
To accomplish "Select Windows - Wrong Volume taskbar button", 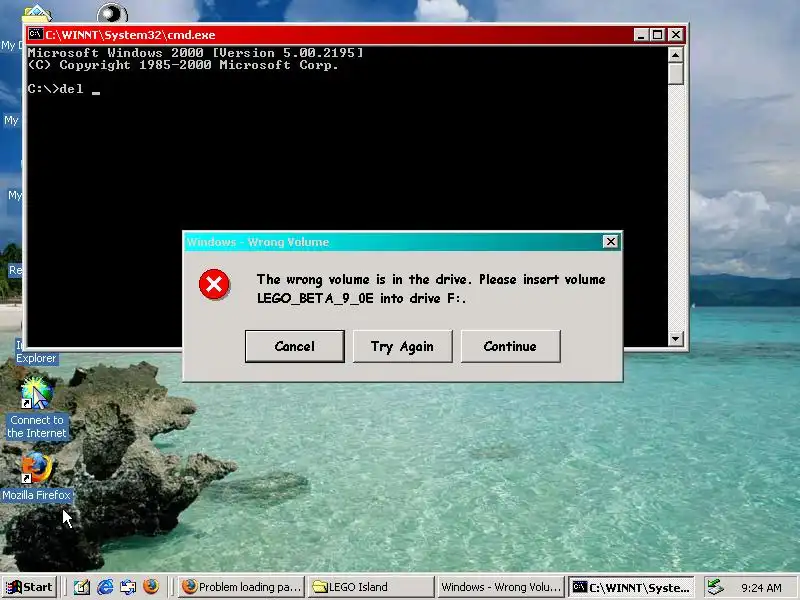I will click(501, 587).
